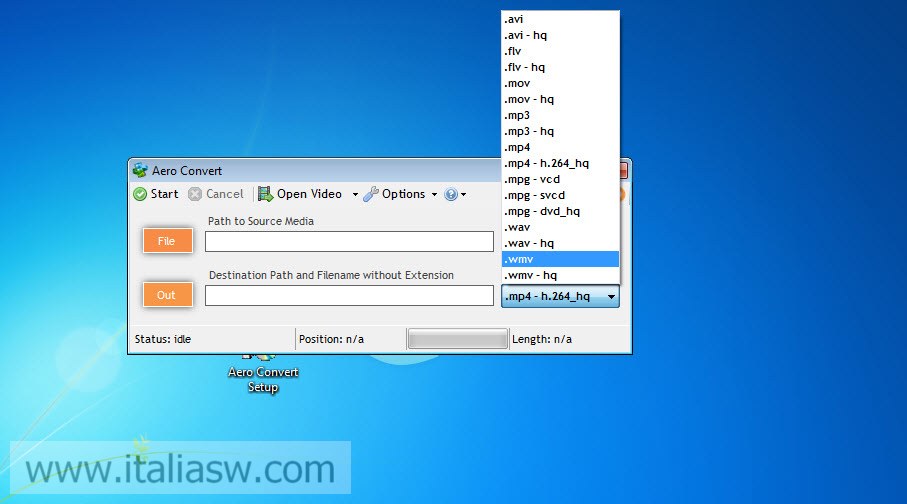The width and height of the screenshot is (907, 504).
Task: Click the Length: n/a status text
Action: point(541,339)
